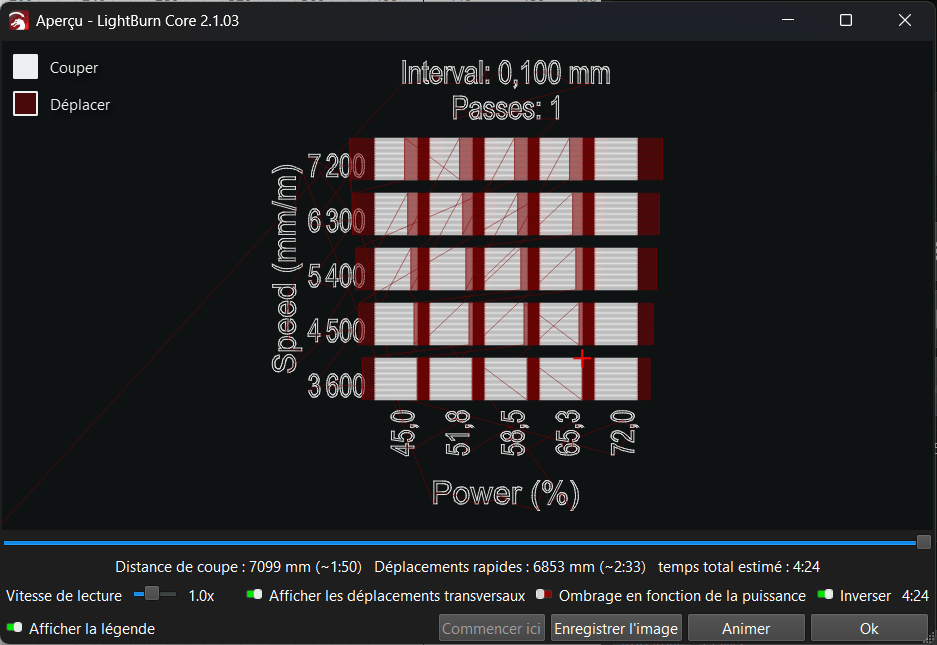937x645 pixels.
Task: Click the slider handle at preview progress end
Action: click(x=924, y=542)
